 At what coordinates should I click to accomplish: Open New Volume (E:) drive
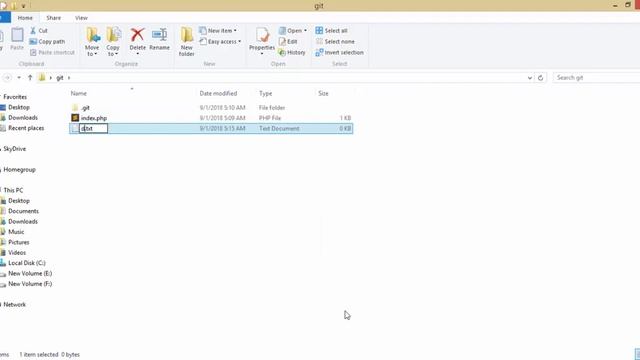pos(30,273)
